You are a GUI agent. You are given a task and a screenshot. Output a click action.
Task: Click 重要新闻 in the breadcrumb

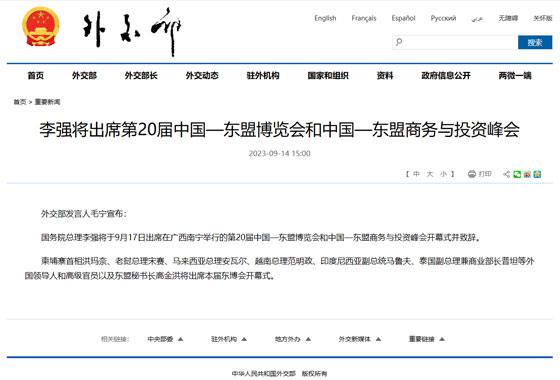pyautogui.click(x=47, y=102)
